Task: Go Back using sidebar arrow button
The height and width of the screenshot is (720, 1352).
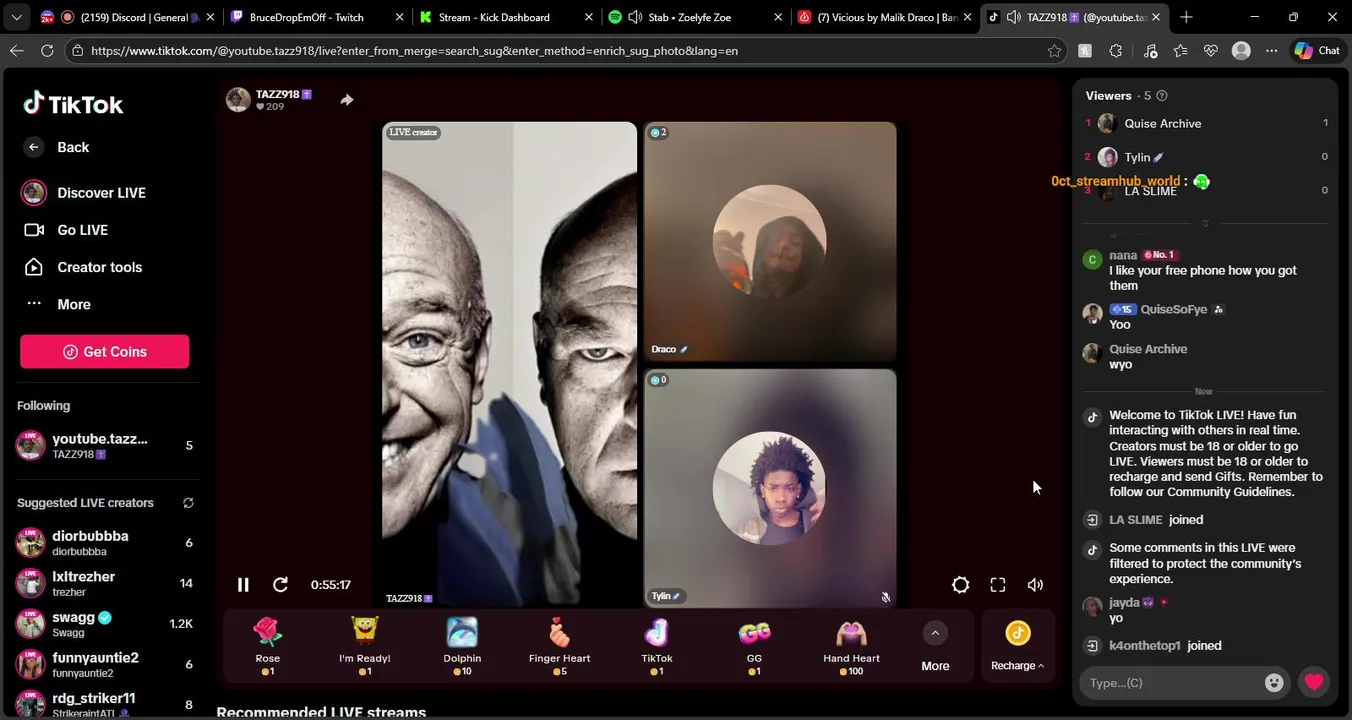Action: 34,147
